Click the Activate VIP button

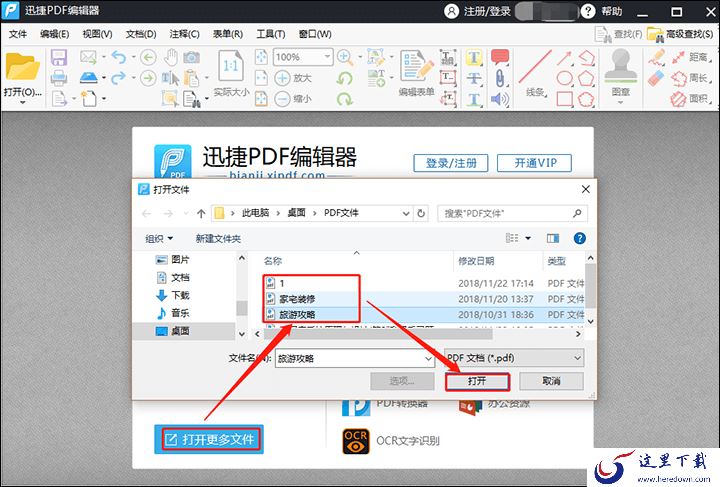click(534, 163)
